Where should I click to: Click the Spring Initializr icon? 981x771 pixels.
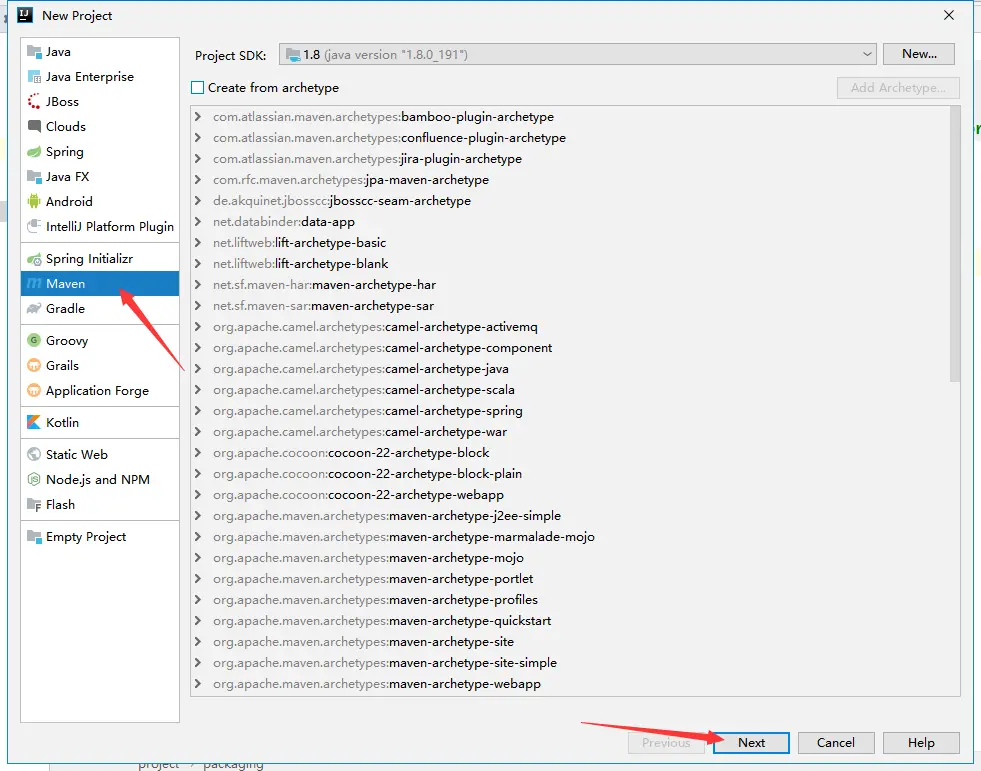34,258
